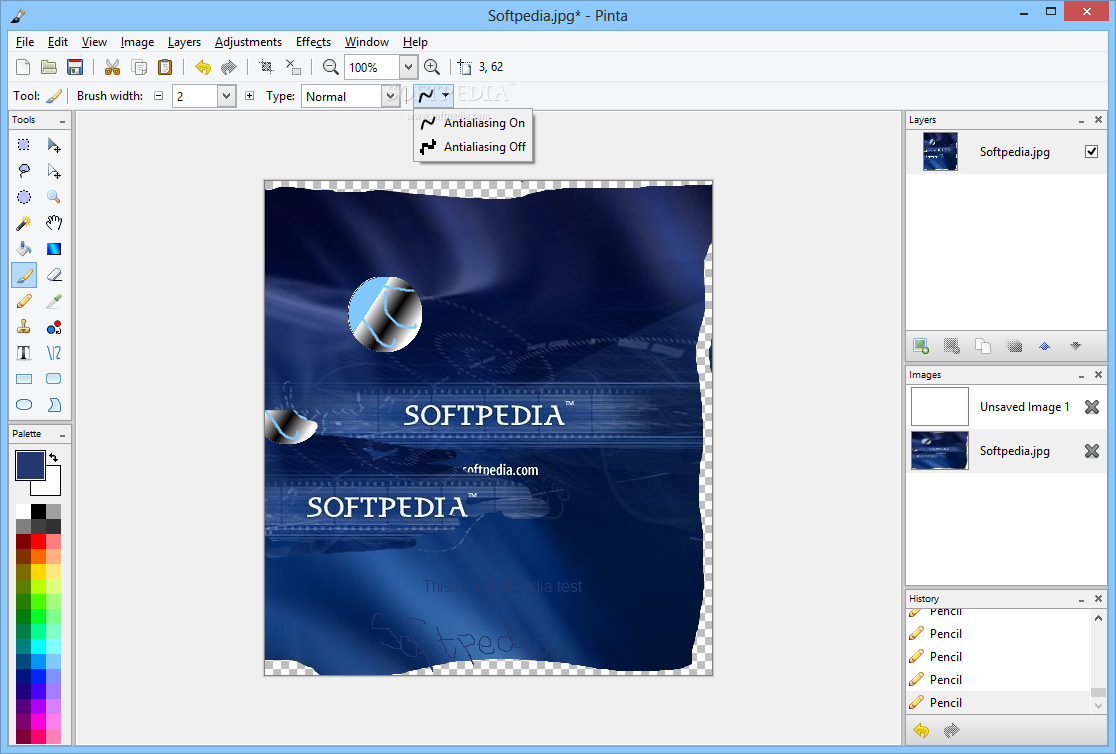Screen dimensions: 1116x754
Task: Minimize the History panel
Action: (1081, 599)
